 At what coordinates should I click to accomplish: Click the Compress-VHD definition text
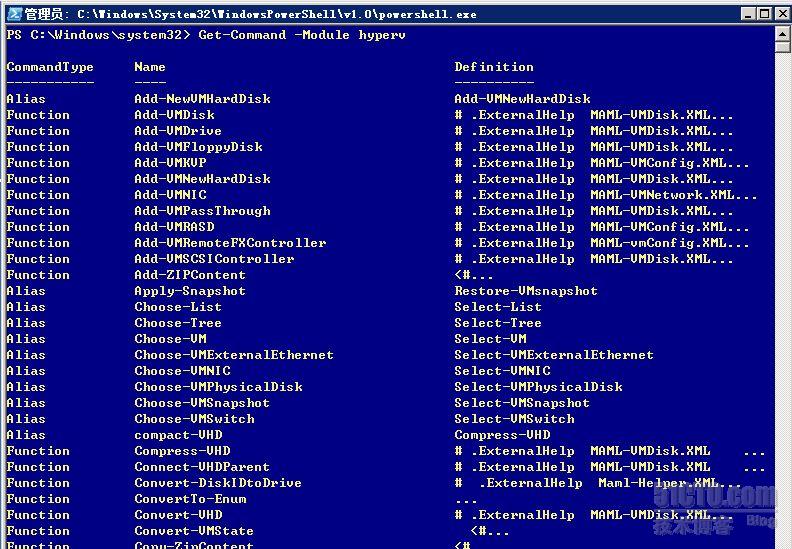tap(502, 435)
